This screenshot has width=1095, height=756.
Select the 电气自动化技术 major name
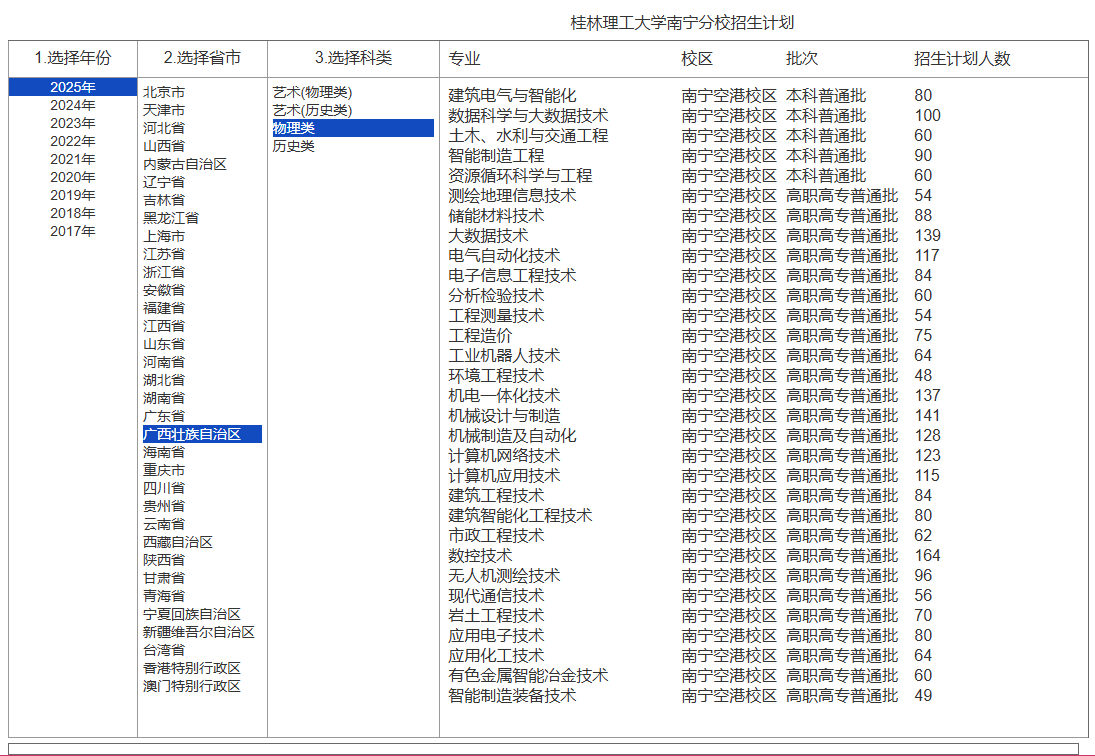coord(504,255)
